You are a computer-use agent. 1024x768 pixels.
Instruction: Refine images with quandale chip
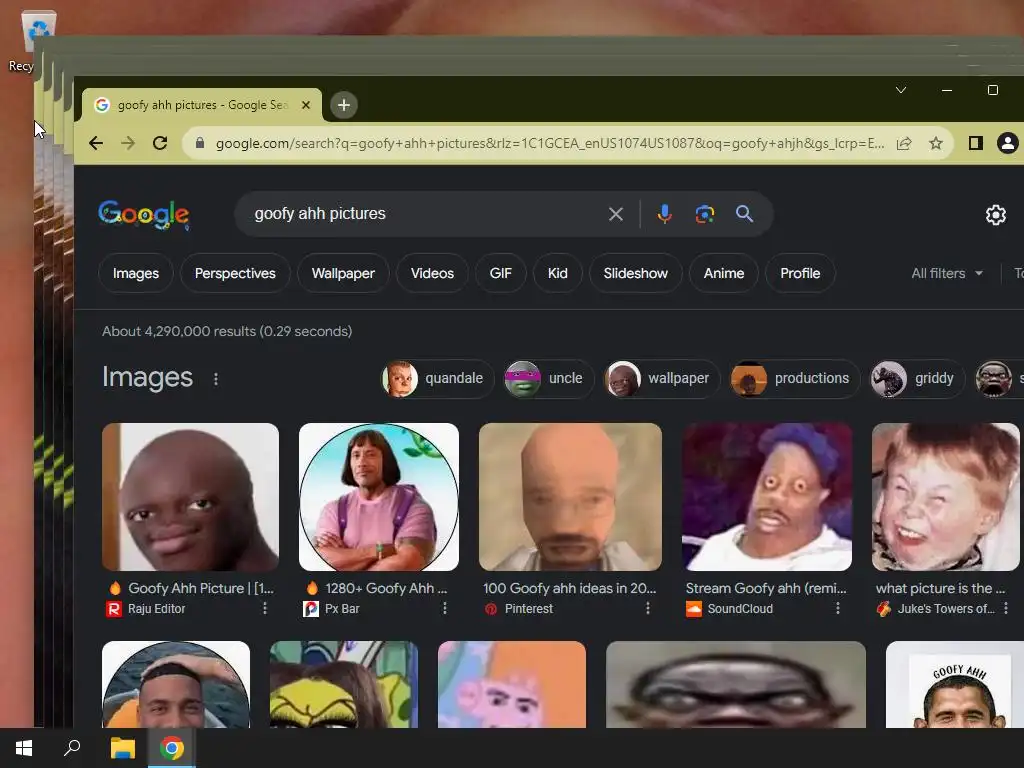point(437,379)
